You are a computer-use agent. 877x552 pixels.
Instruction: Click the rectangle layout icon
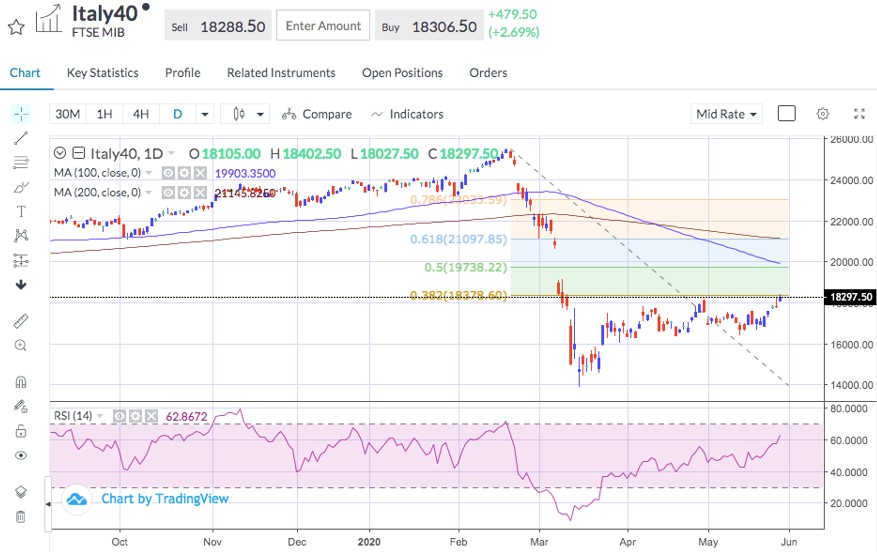tap(786, 114)
